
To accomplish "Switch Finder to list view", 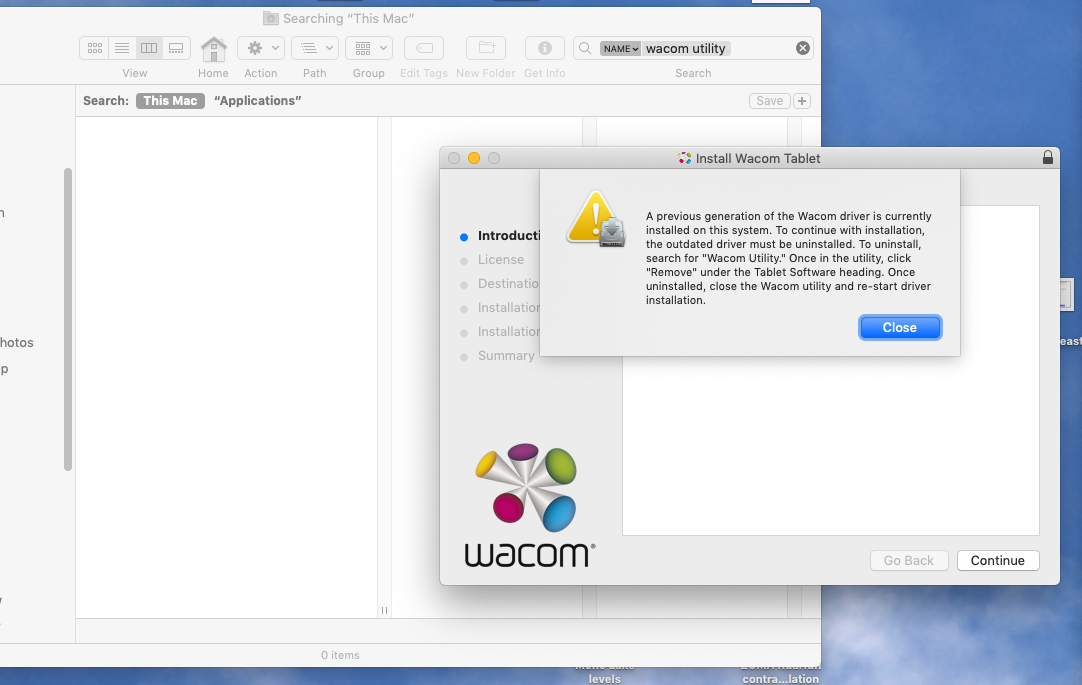I will [x=121, y=48].
